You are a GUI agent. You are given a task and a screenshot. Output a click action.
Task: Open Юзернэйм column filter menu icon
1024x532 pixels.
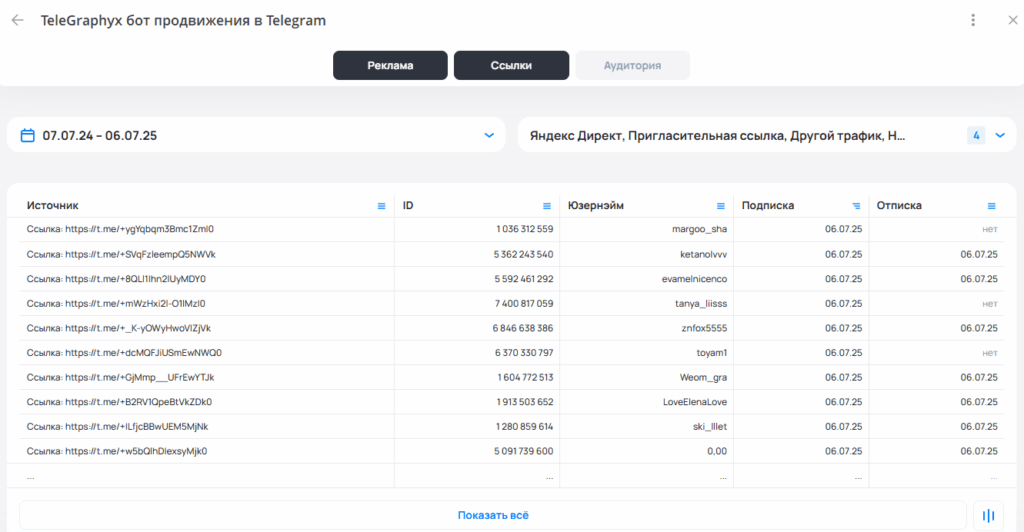[721, 206]
